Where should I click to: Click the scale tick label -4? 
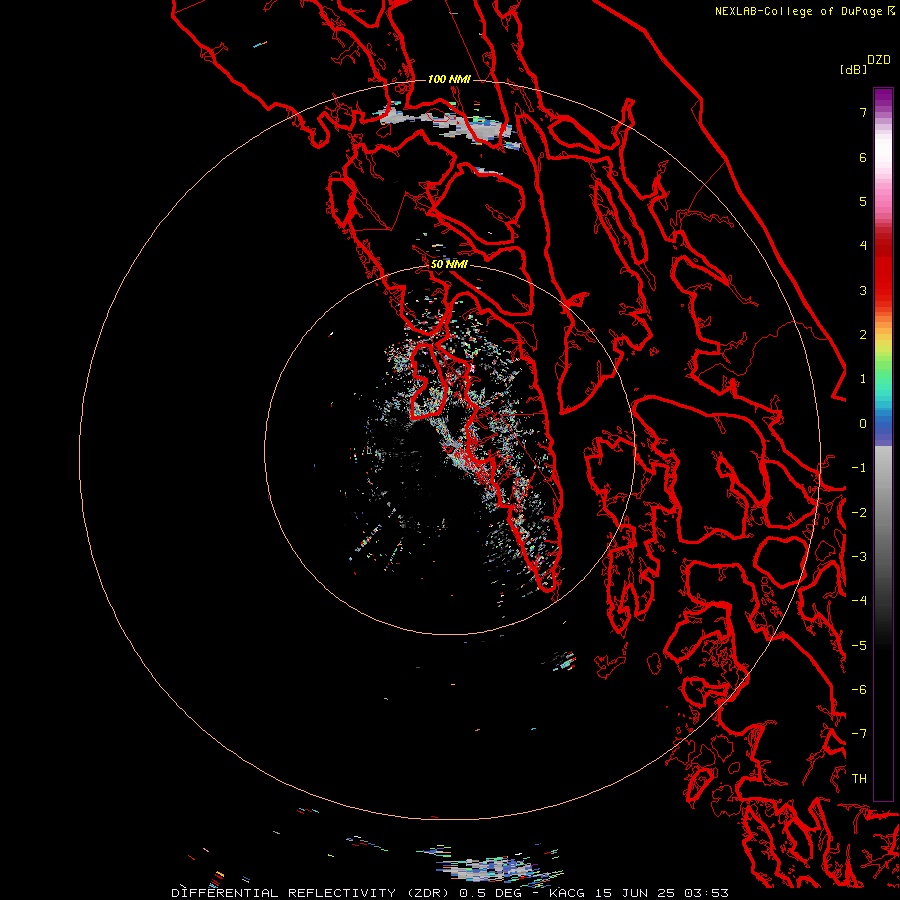[x=859, y=600]
